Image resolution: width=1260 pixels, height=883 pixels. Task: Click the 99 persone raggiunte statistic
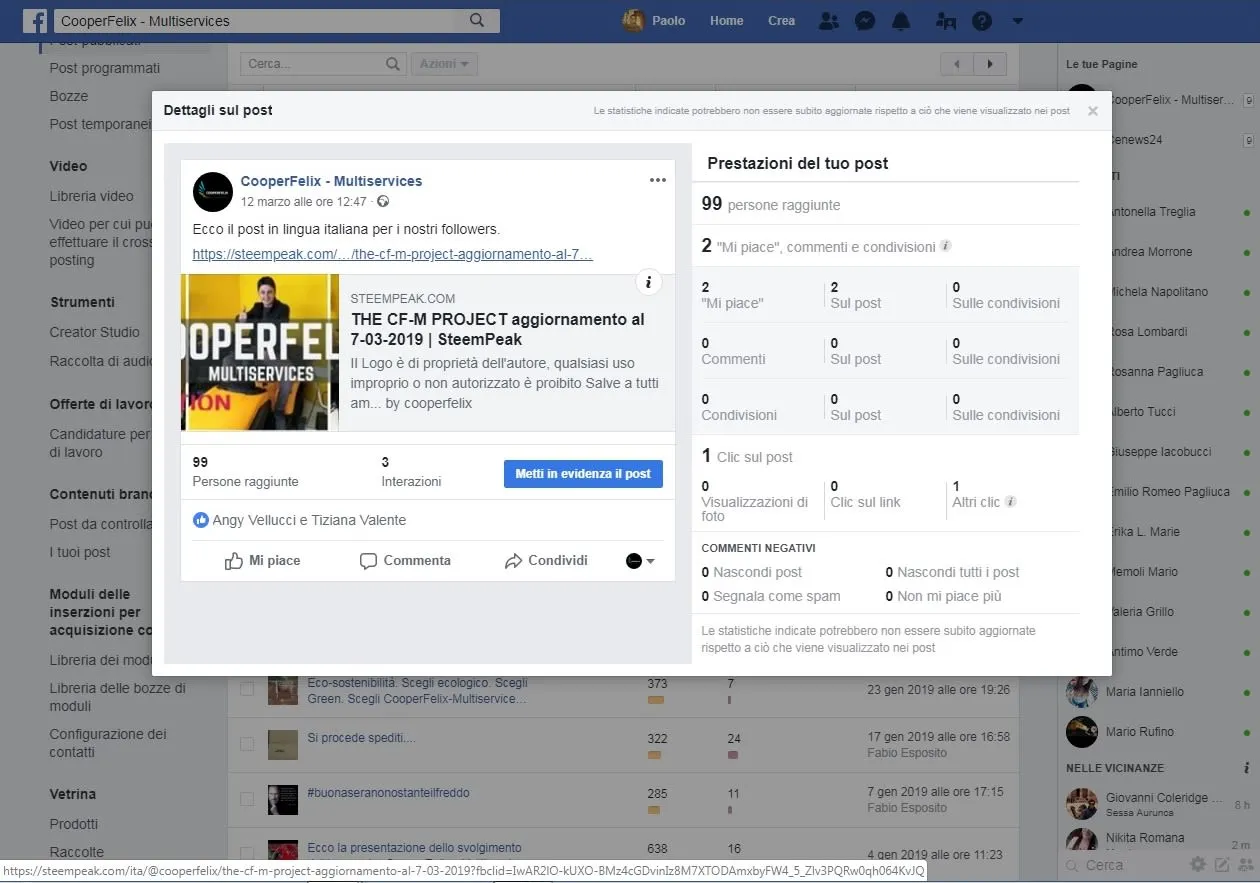click(771, 204)
